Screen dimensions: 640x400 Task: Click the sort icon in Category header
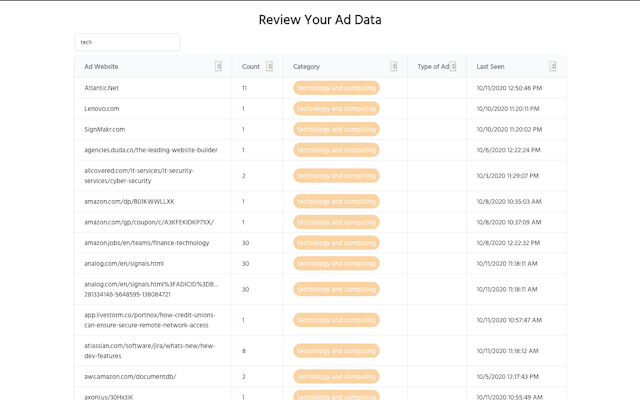click(393, 67)
